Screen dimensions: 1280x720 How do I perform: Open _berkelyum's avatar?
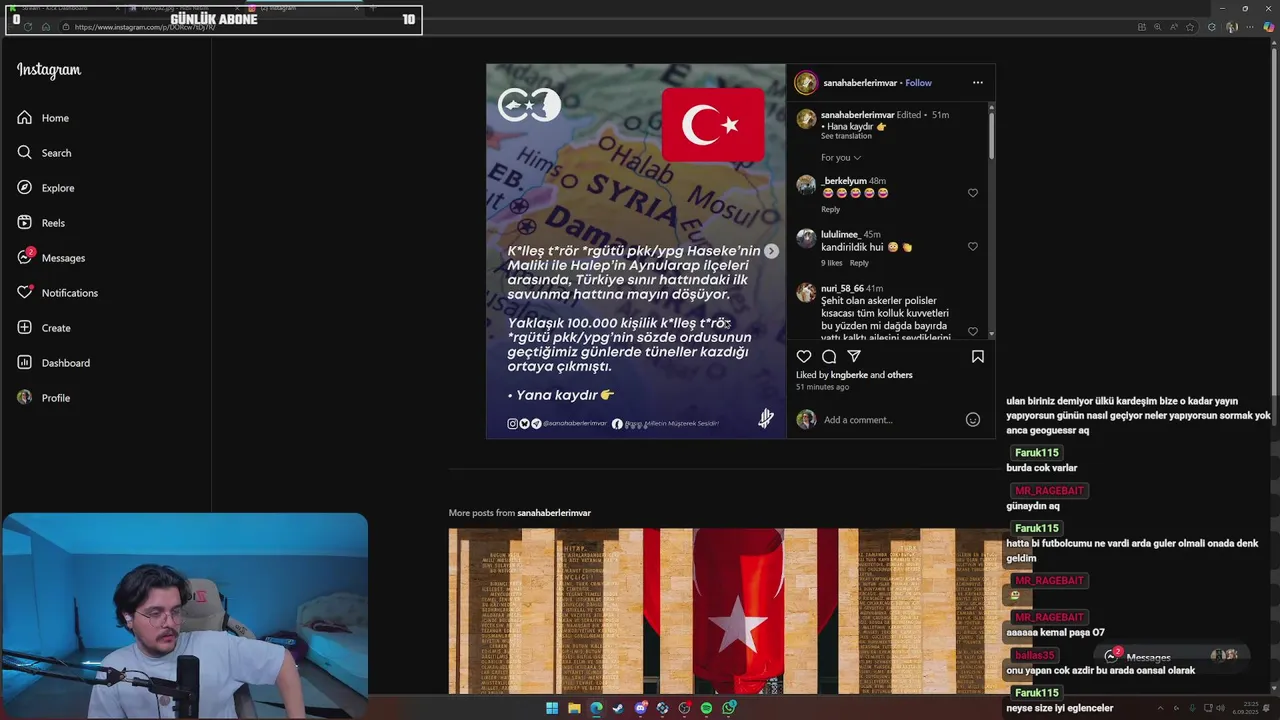[806, 185]
